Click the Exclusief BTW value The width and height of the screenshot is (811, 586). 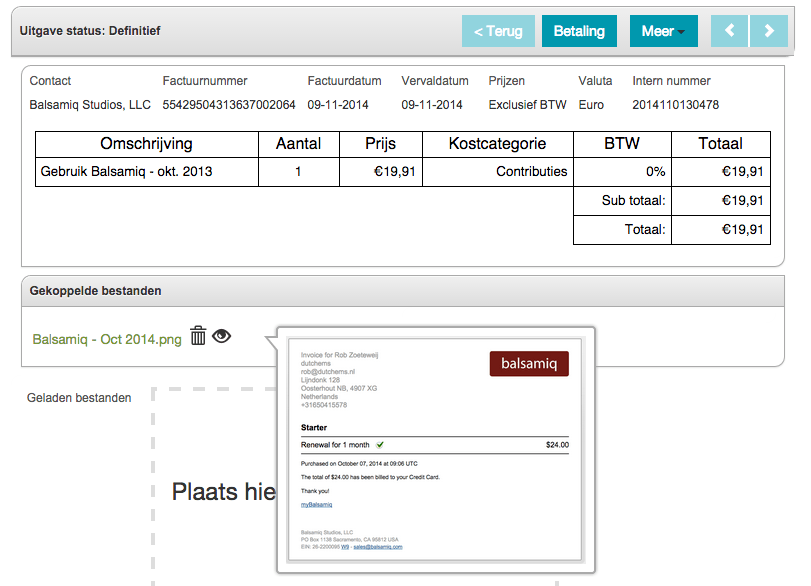(x=528, y=105)
